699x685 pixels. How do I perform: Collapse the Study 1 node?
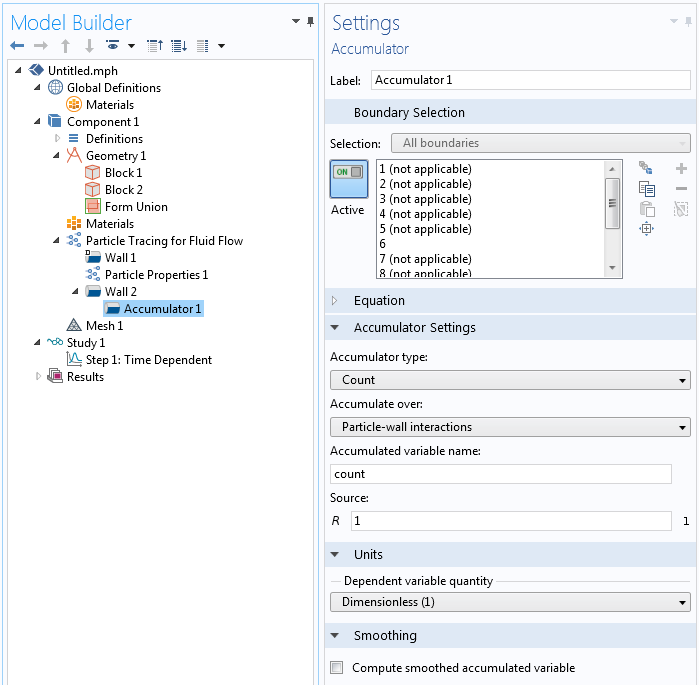point(37,342)
